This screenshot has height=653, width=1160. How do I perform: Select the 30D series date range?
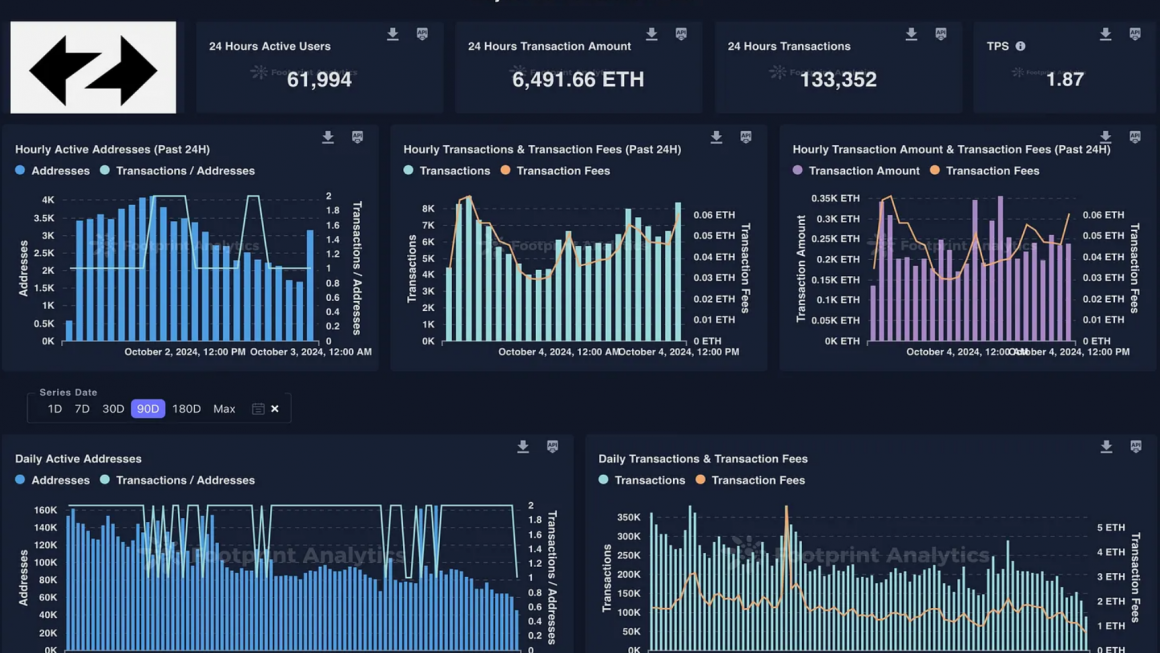(x=113, y=409)
